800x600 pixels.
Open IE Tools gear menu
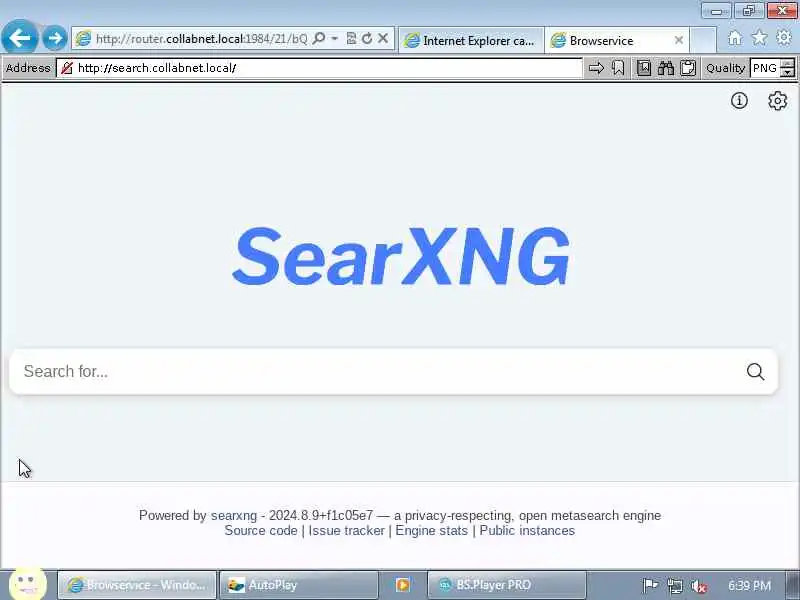(784, 37)
